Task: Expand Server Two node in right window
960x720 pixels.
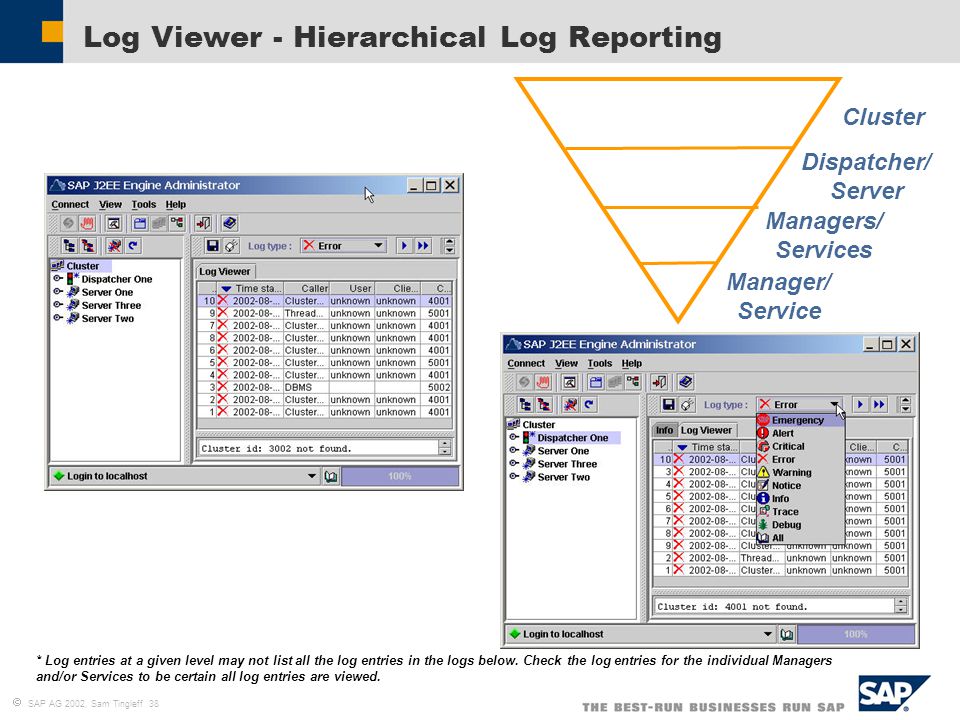Action: coord(514,477)
